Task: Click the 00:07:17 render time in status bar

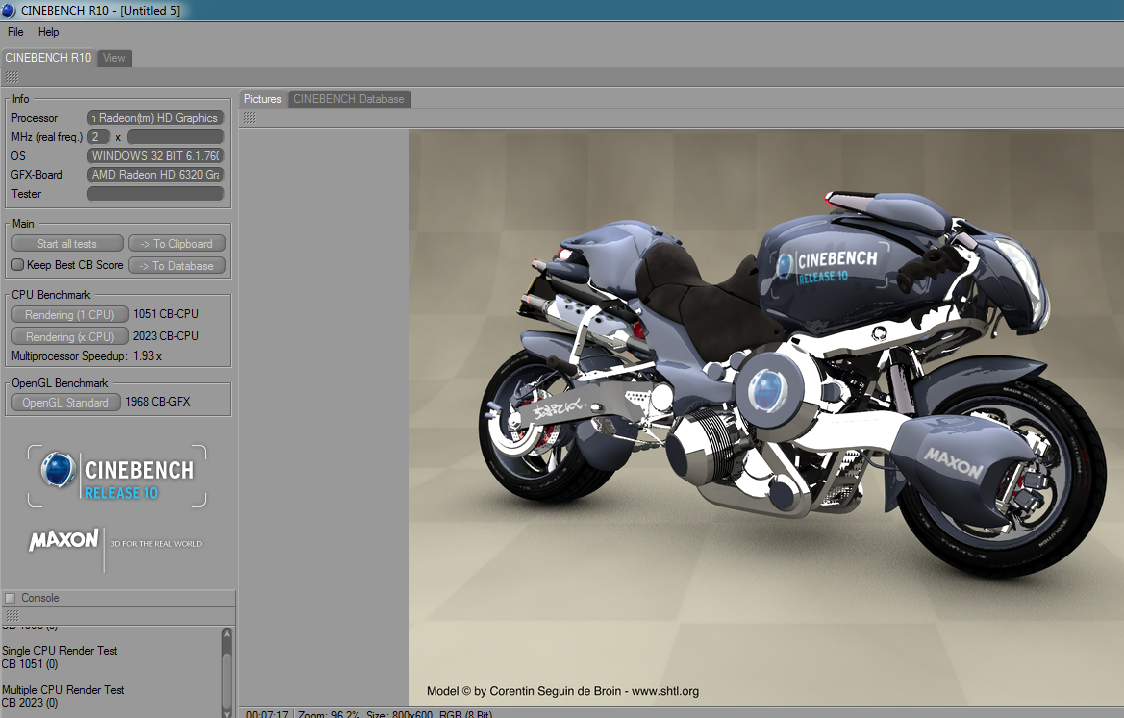Action: pyautogui.click(x=267, y=714)
